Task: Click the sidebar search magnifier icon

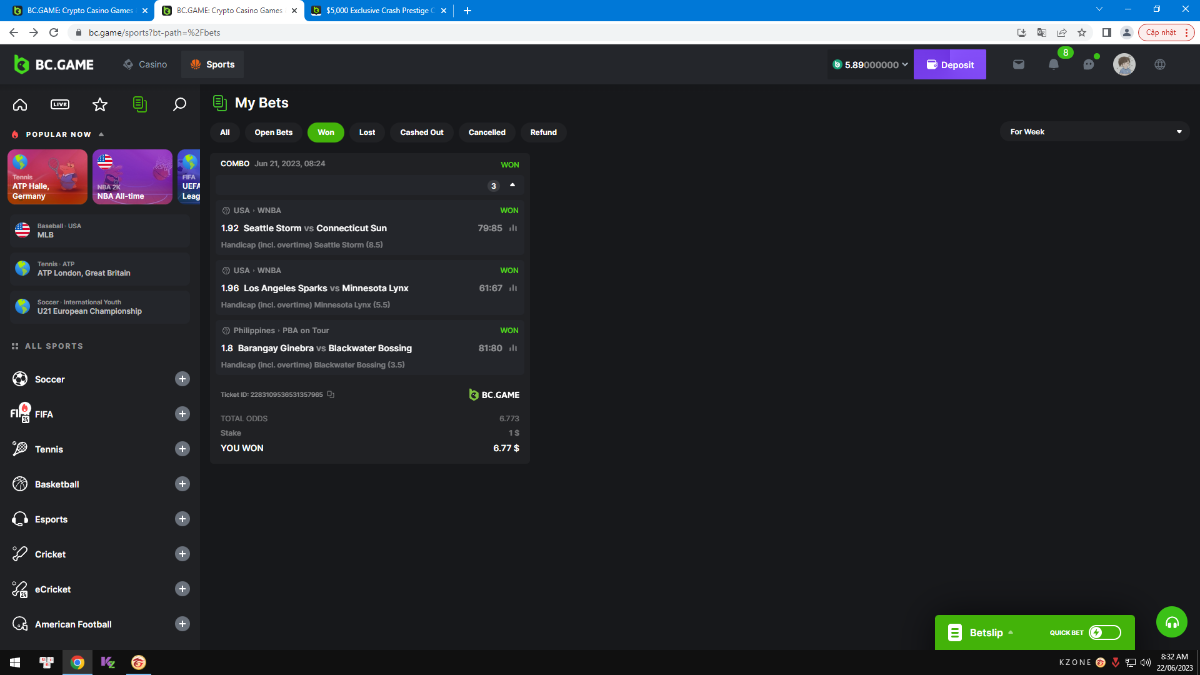Action: click(180, 104)
